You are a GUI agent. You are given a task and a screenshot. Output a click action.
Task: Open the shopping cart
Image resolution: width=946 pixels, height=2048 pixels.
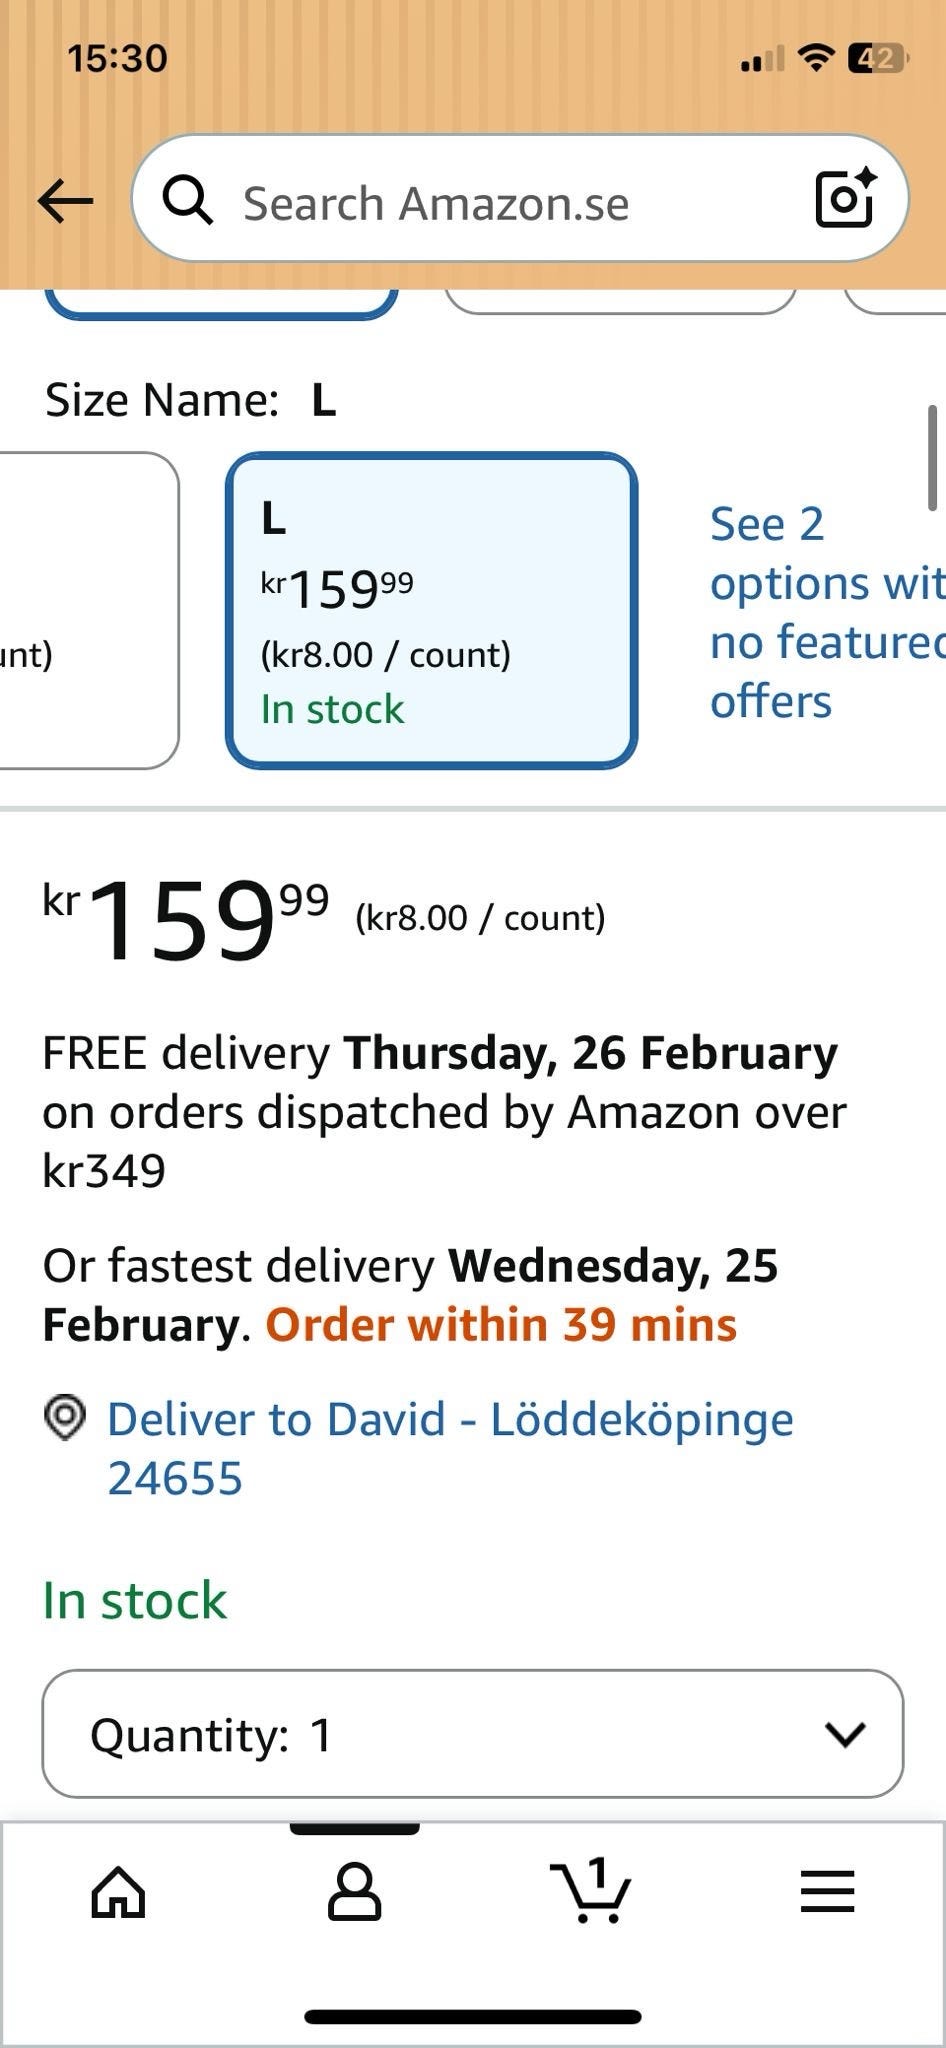(591, 1890)
